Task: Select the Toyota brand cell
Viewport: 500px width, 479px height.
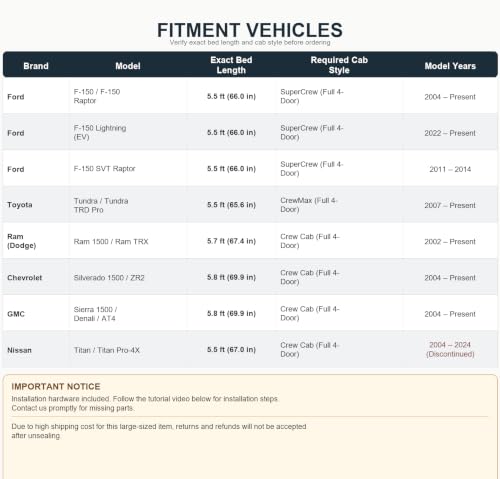Action: tap(20, 205)
